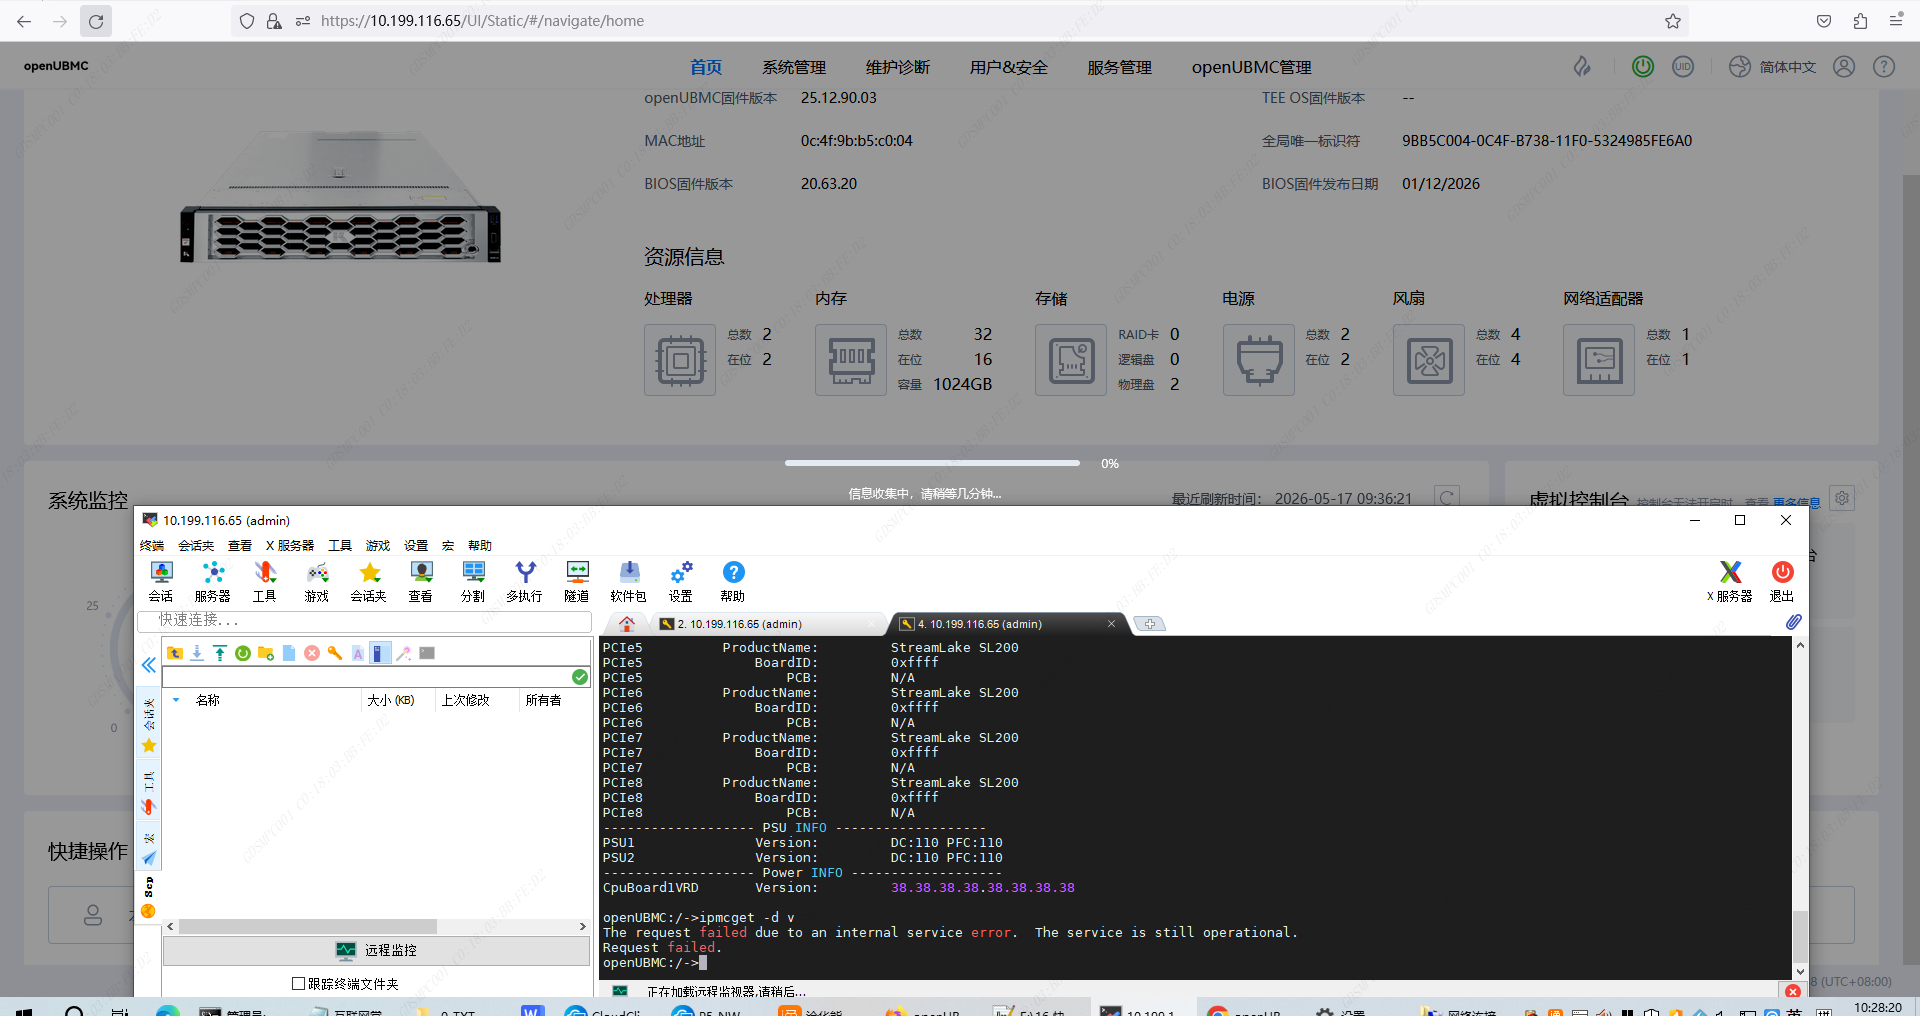The height and width of the screenshot is (1016, 1920).
Task: Click the green power icon in openUBMC header
Action: 1643,66
